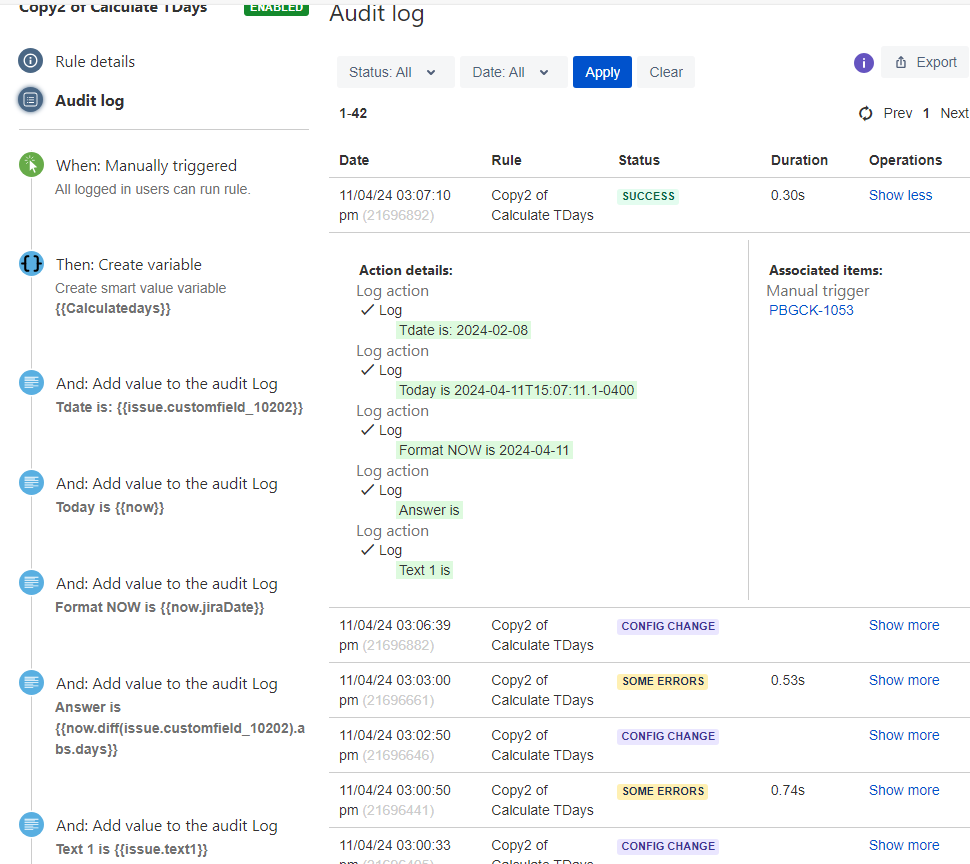Open the 'Tdate is' audit log action icon
Viewport: 970px width, 864px height.
(x=31, y=382)
